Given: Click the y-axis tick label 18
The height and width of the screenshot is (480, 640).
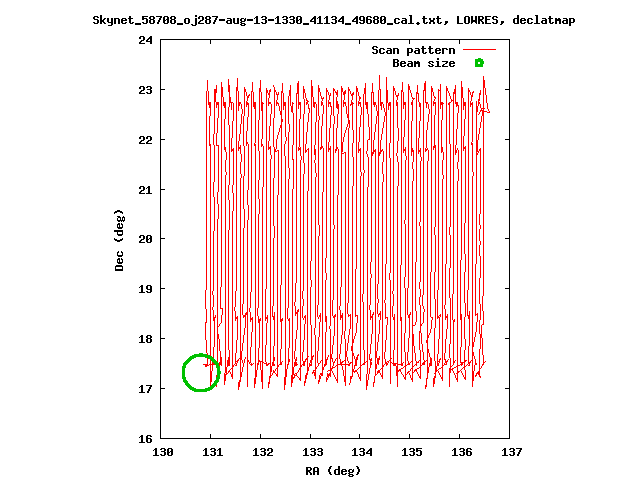Looking at the screenshot, I should click(x=145, y=339).
